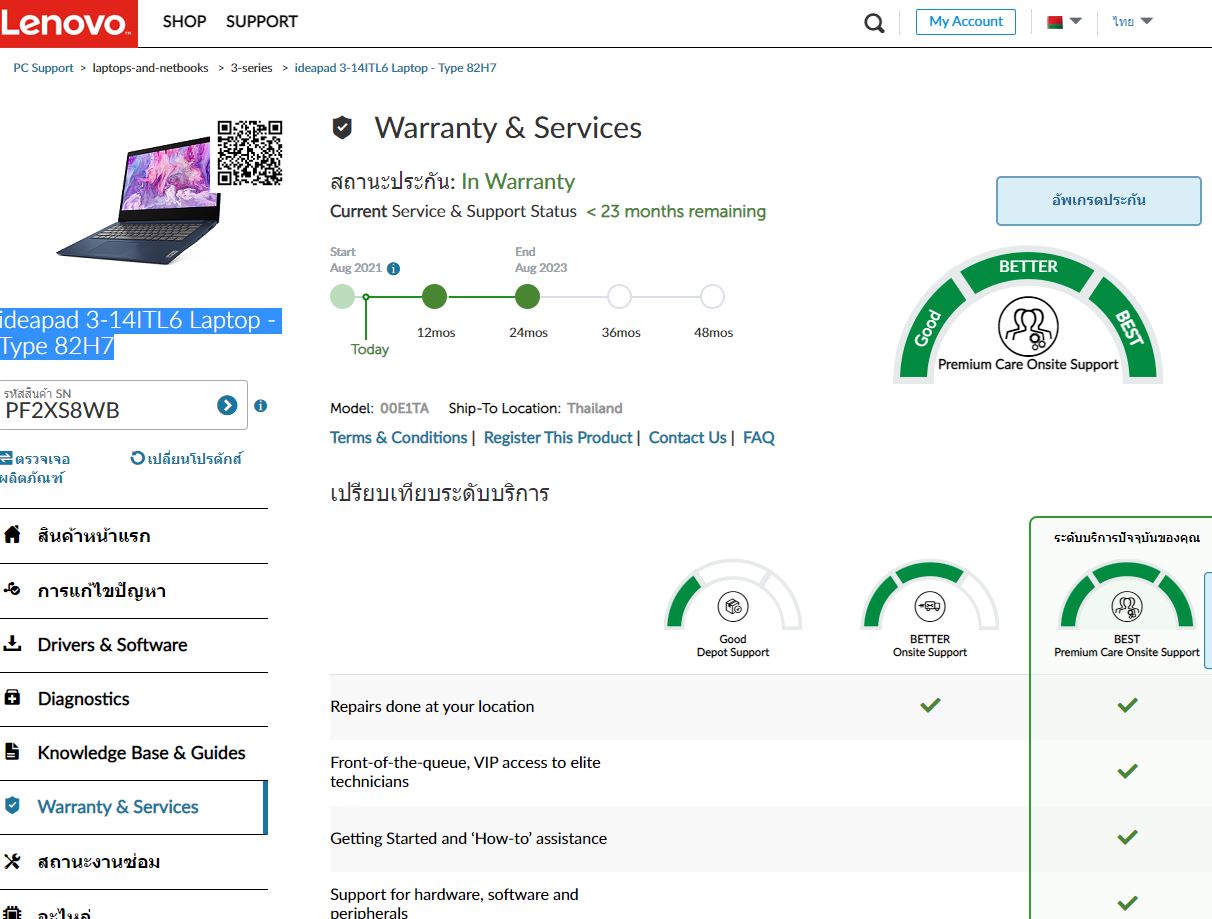
Task: Open the ไทย language dropdown
Action: click(1132, 22)
